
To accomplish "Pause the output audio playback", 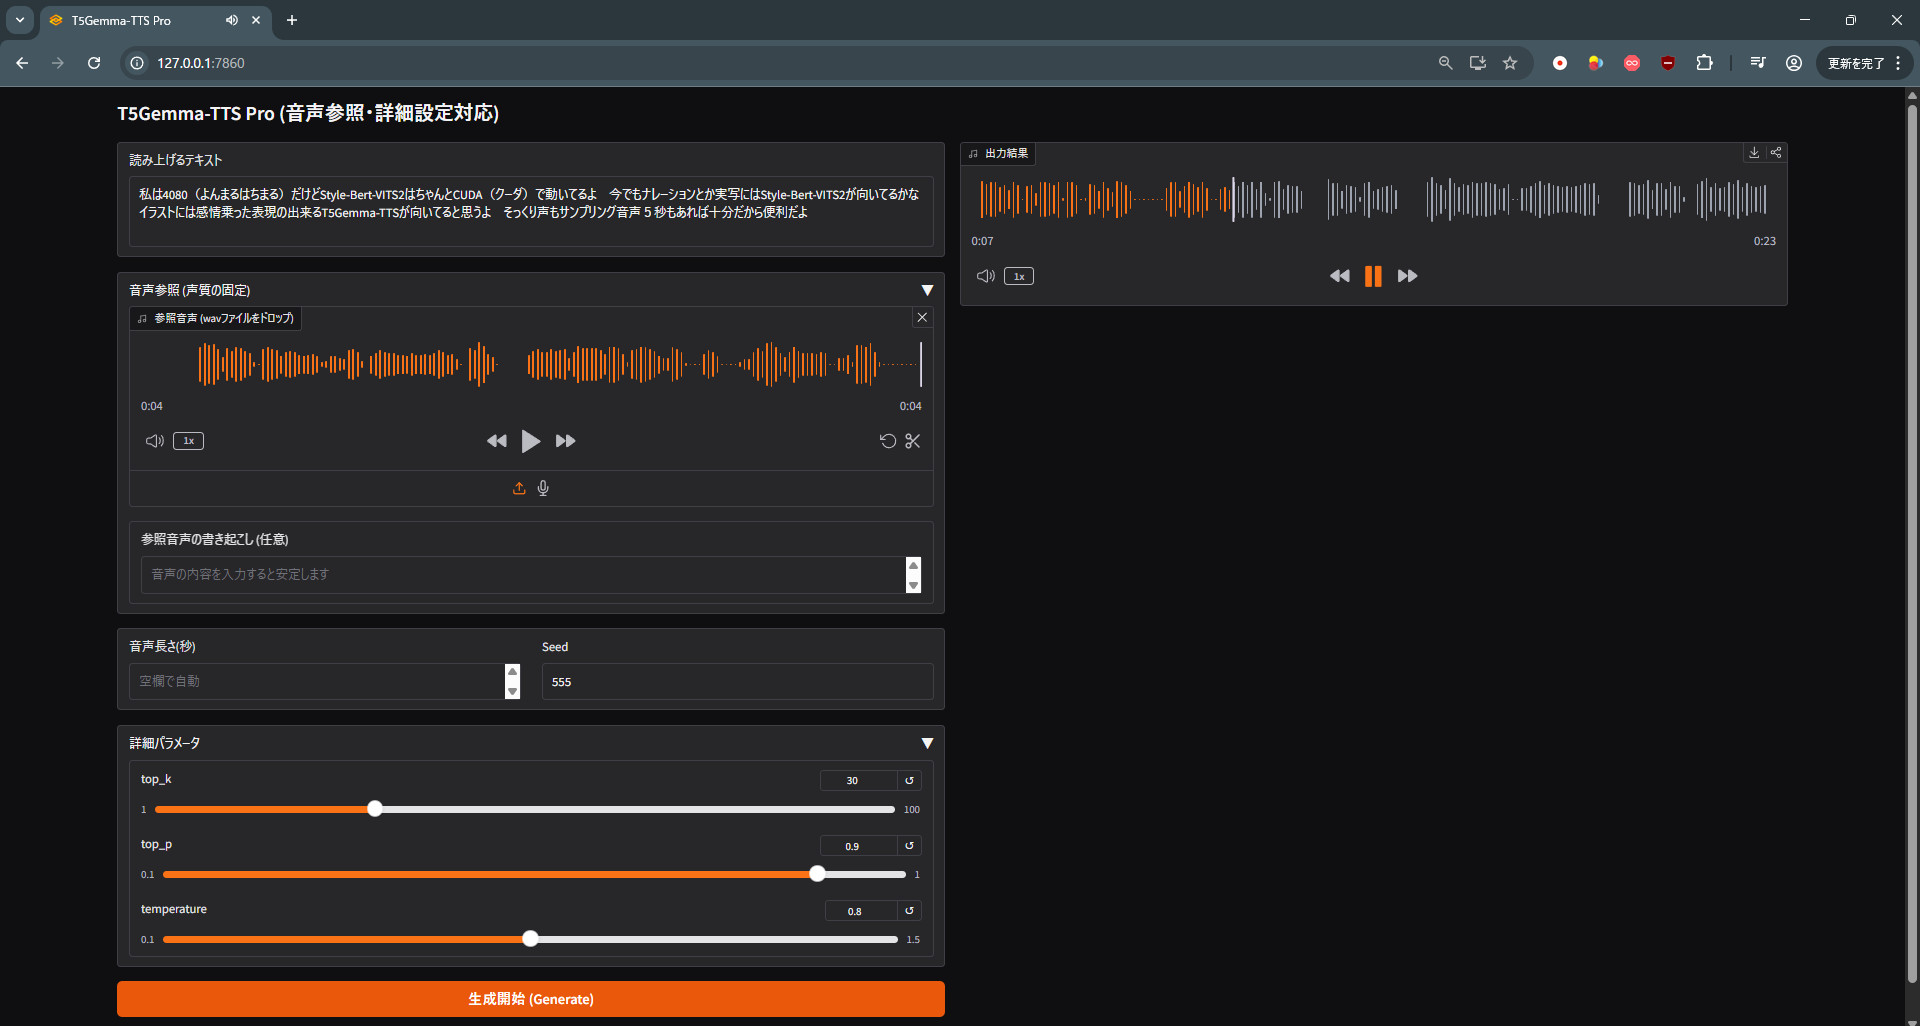I will 1373,276.
